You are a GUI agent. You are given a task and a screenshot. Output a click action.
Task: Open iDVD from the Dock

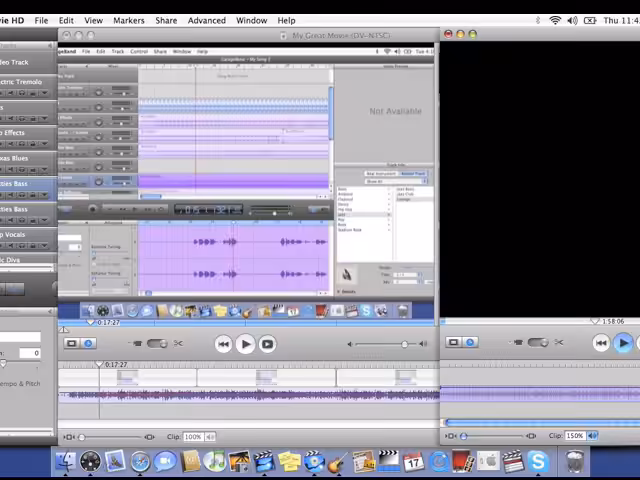tap(313, 462)
